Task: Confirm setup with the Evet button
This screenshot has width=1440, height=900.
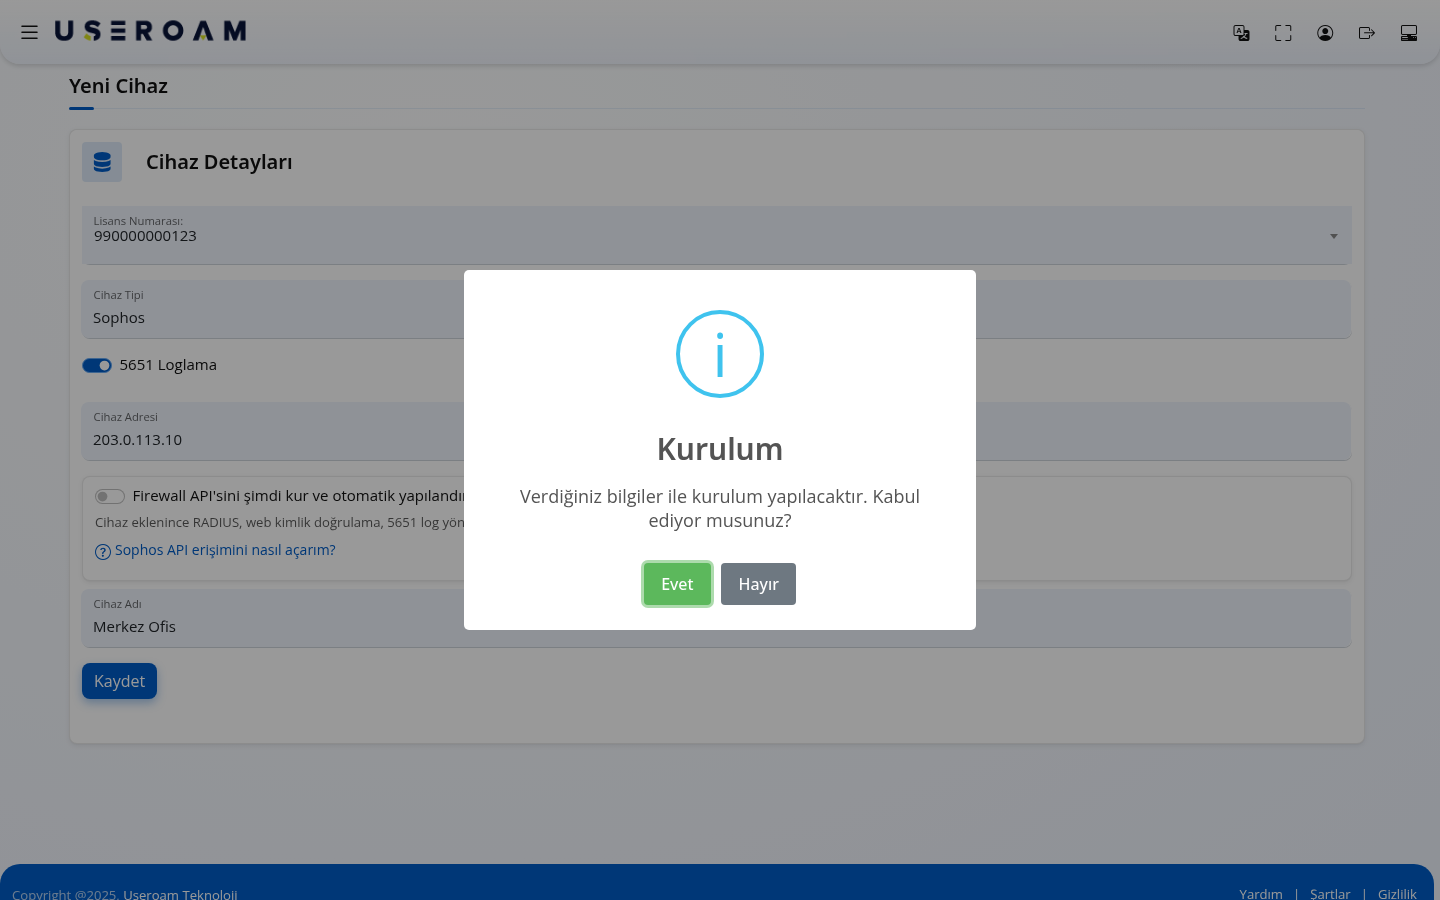Action: pyautogui.click(x=677, y=584)
